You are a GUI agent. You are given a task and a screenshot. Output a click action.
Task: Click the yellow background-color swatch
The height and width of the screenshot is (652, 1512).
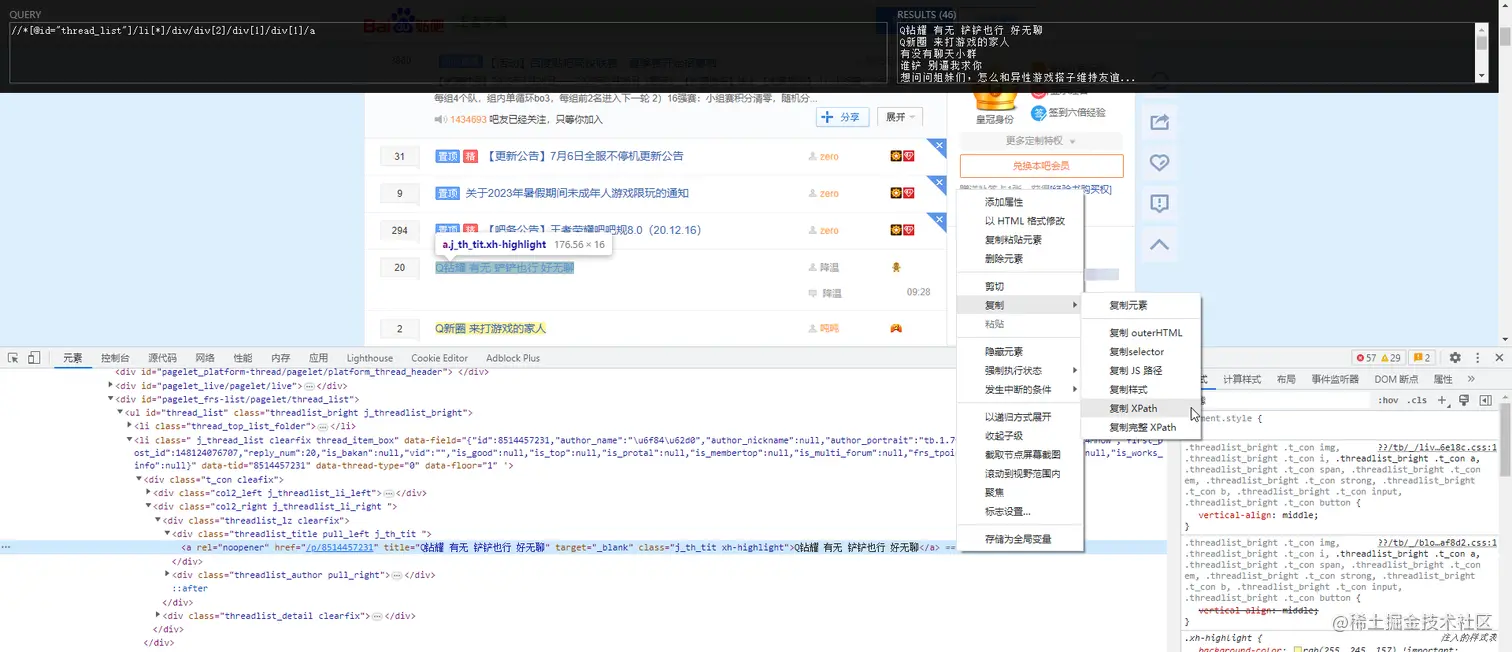[x=1297, y=649]
